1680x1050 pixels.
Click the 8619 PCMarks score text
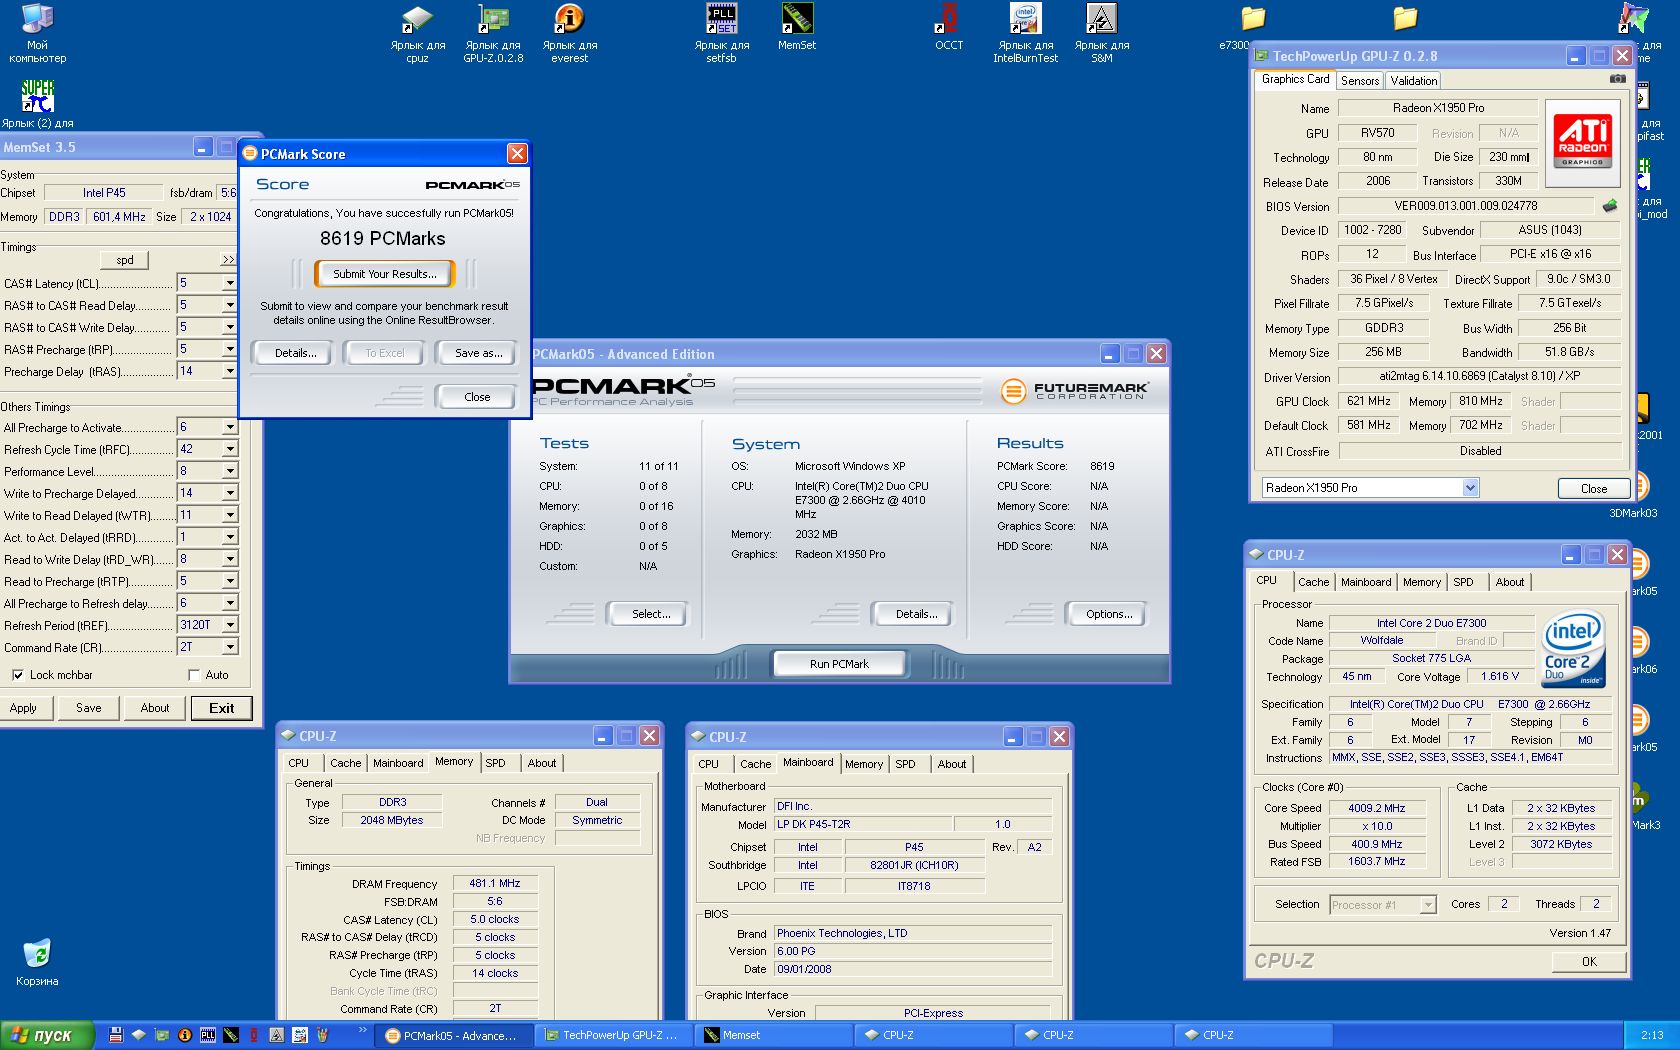coord(382,238)
